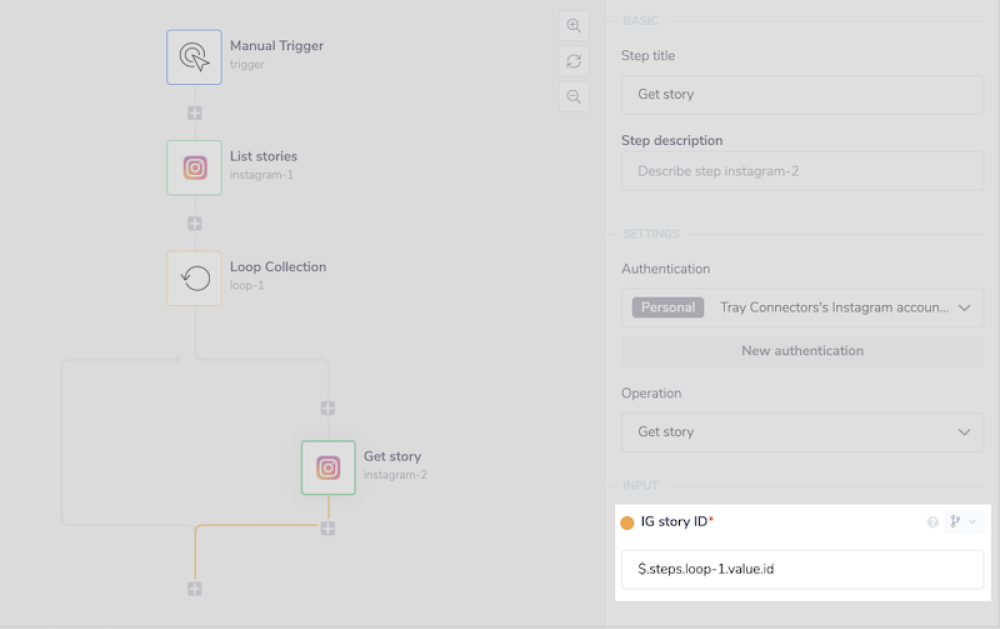Zoom in on the workflow canvas

click(x=573, y=26)
